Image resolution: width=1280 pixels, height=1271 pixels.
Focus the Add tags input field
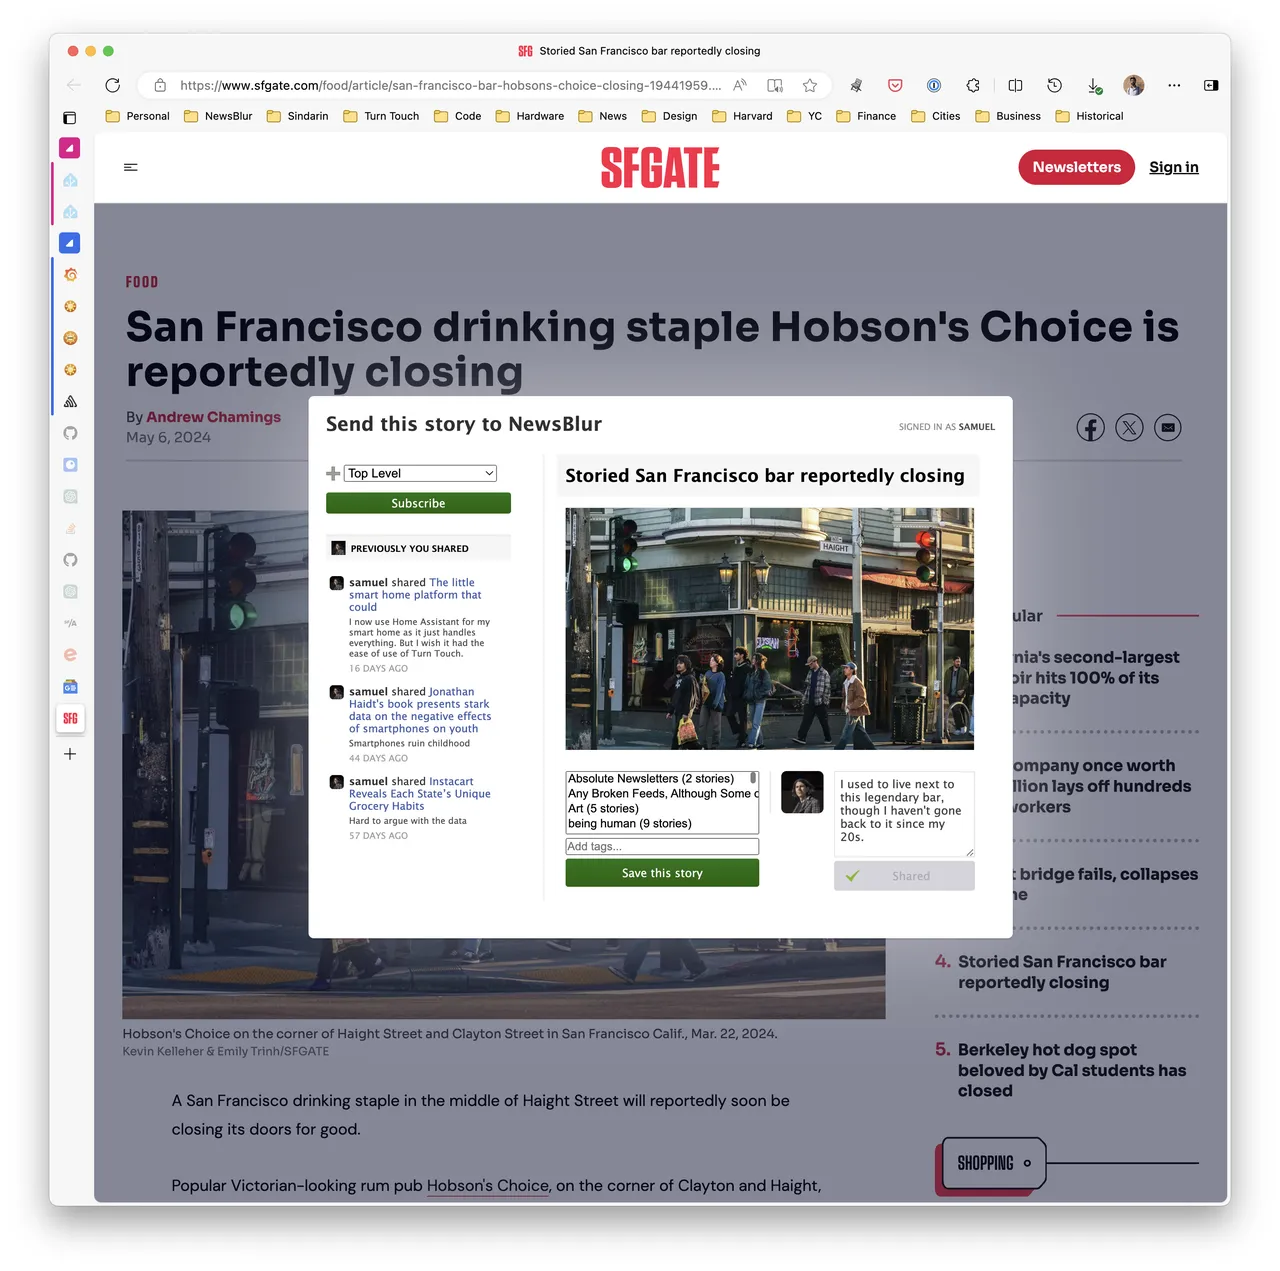coord(662,846)
